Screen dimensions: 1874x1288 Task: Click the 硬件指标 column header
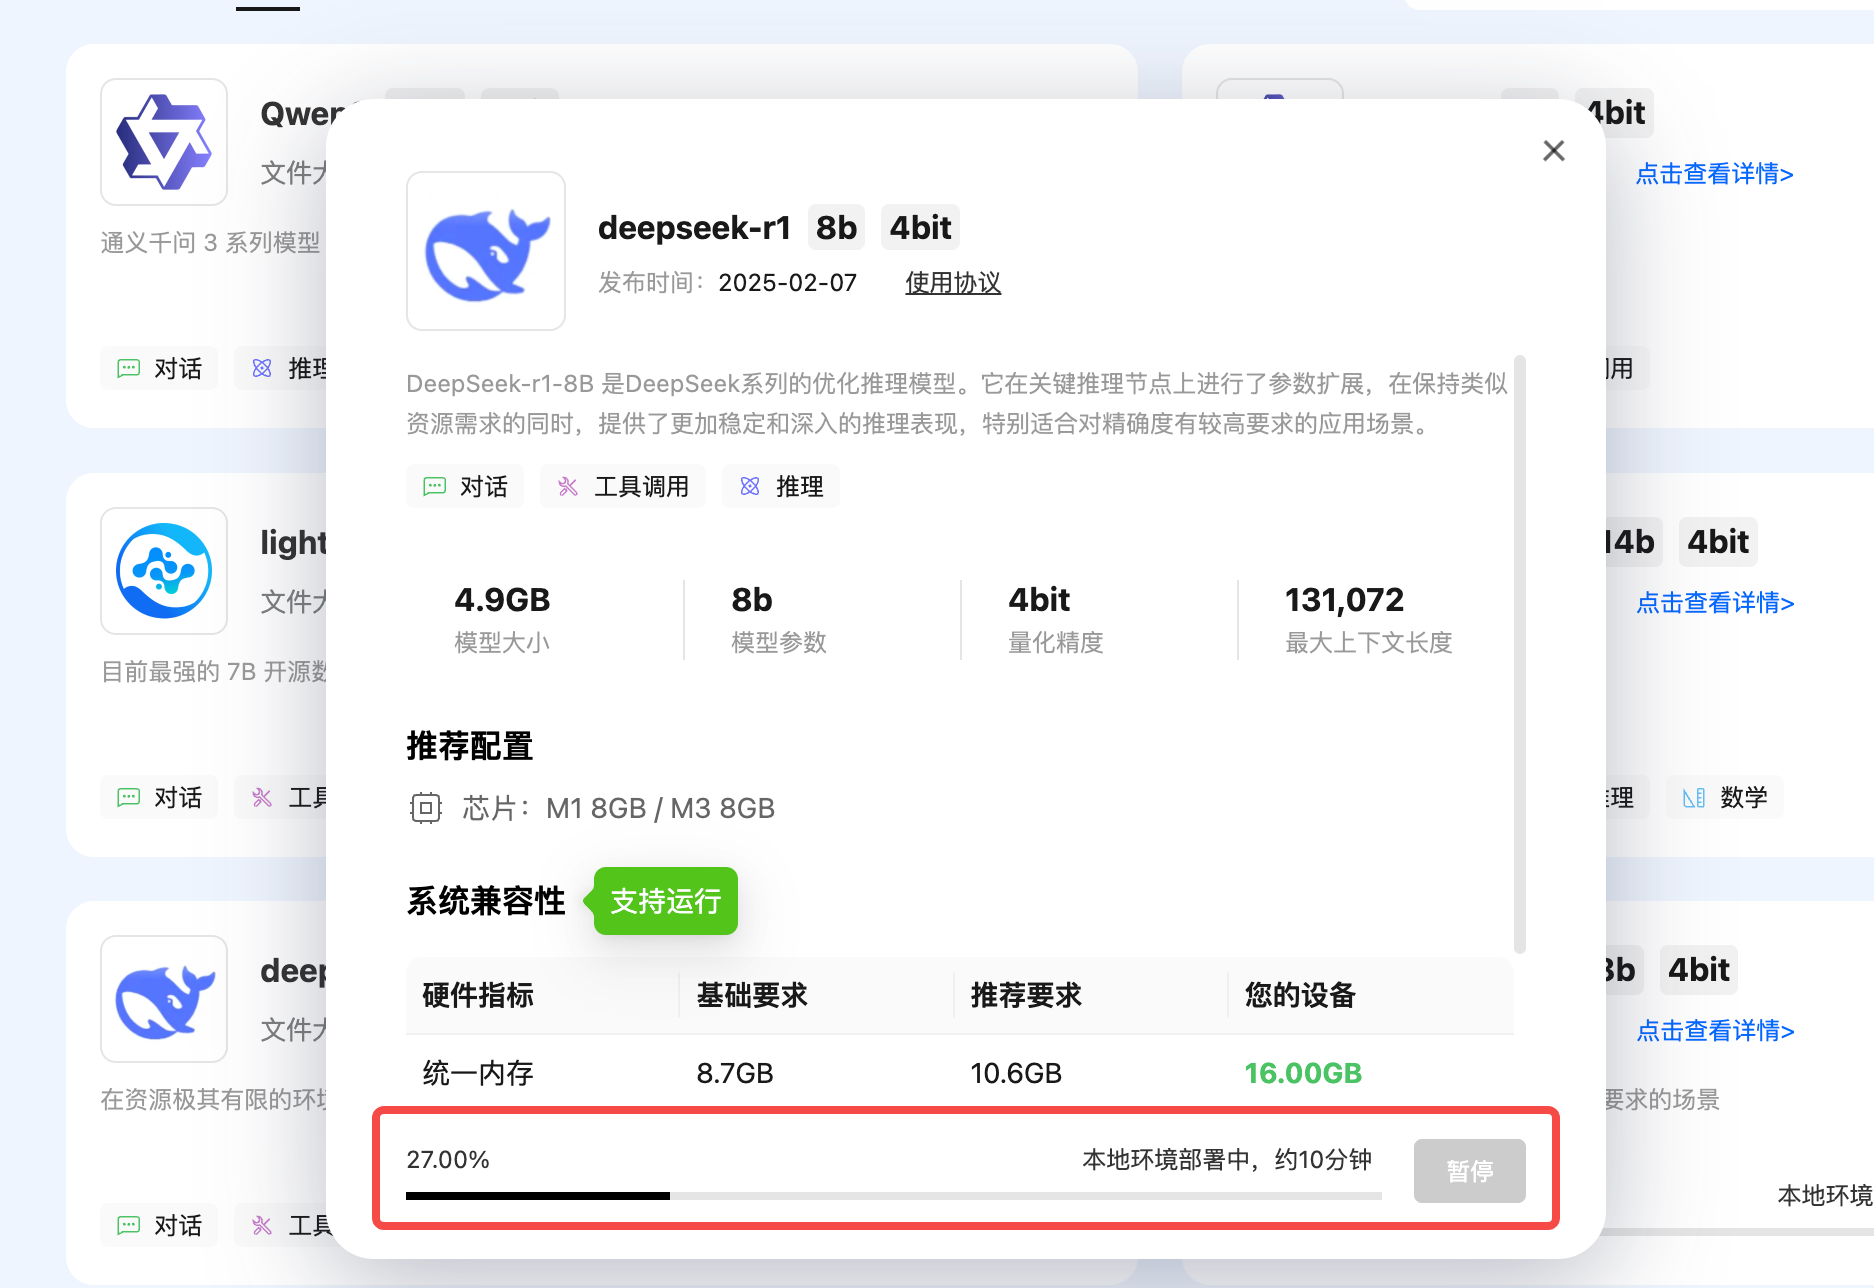[x=478, y=995]
